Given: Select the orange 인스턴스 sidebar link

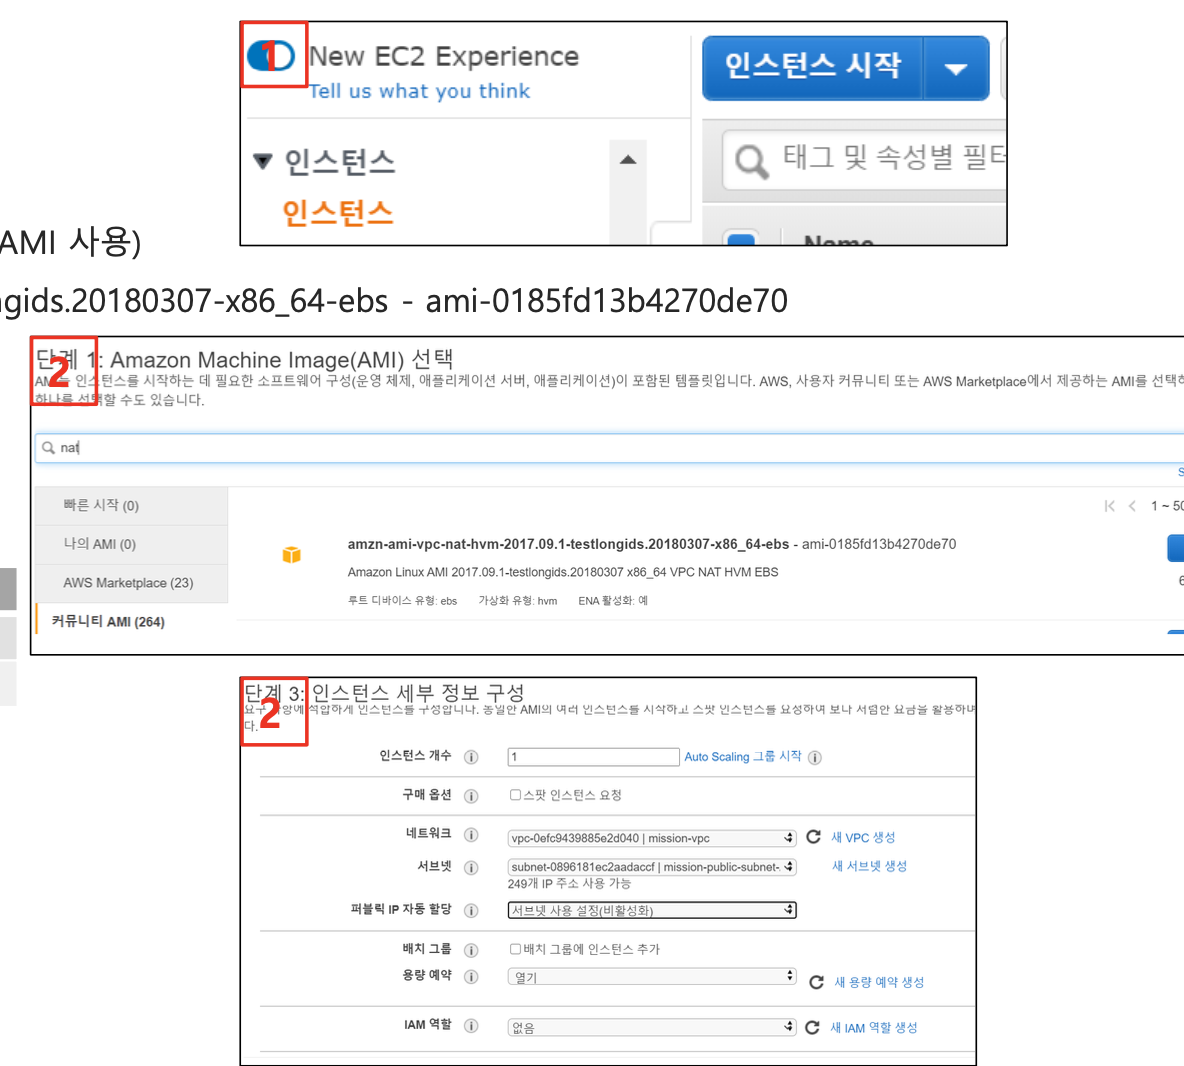Looking at the screenshot, I should coord(338,213).
